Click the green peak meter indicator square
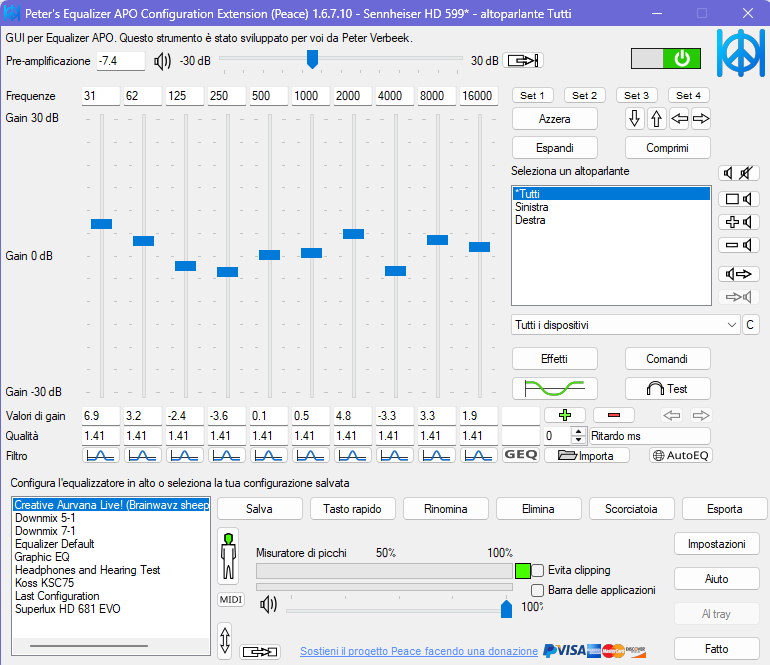Screen dimensions: 770x665 522,571
